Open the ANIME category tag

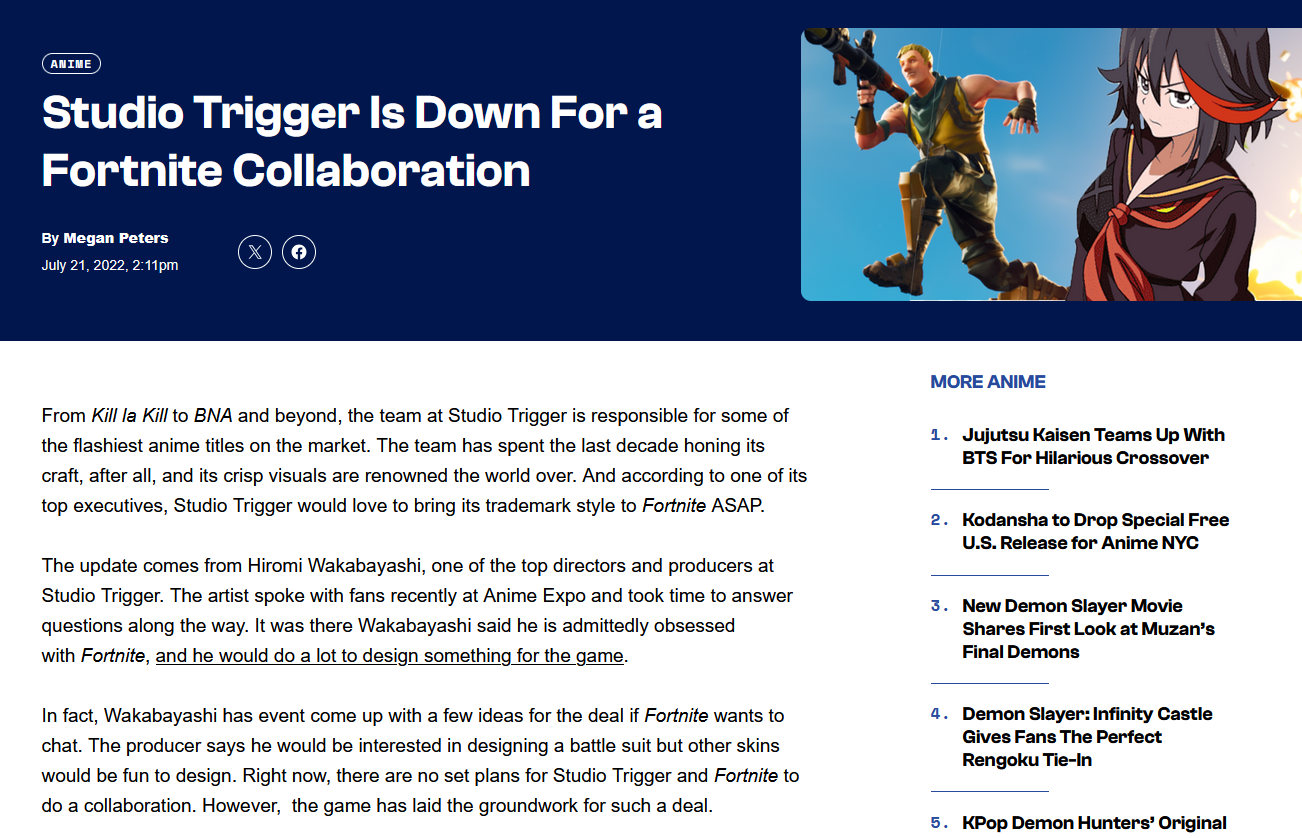pos(71,64)
